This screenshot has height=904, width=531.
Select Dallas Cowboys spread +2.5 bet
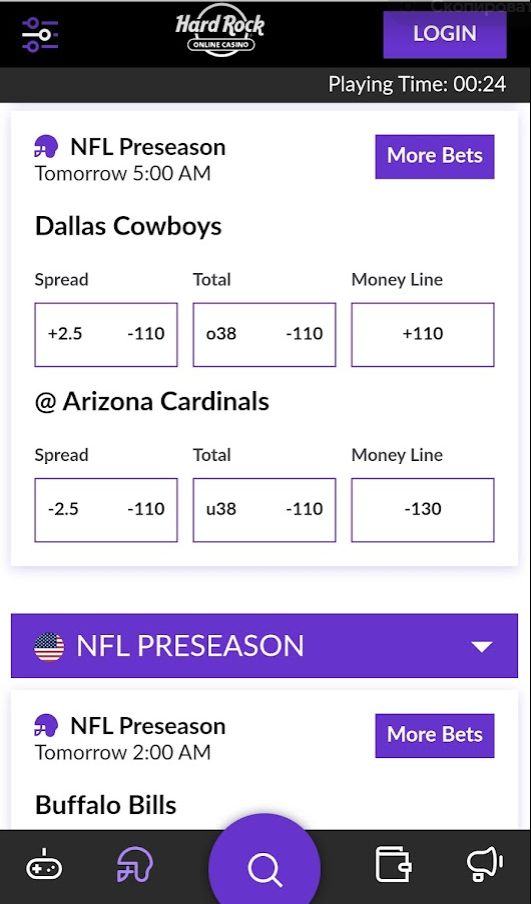pos(106,334)
